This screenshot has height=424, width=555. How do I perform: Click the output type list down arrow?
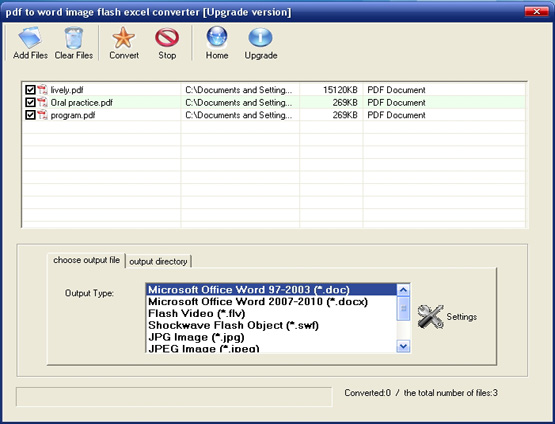pyautogui.click(x=403, y=346)
